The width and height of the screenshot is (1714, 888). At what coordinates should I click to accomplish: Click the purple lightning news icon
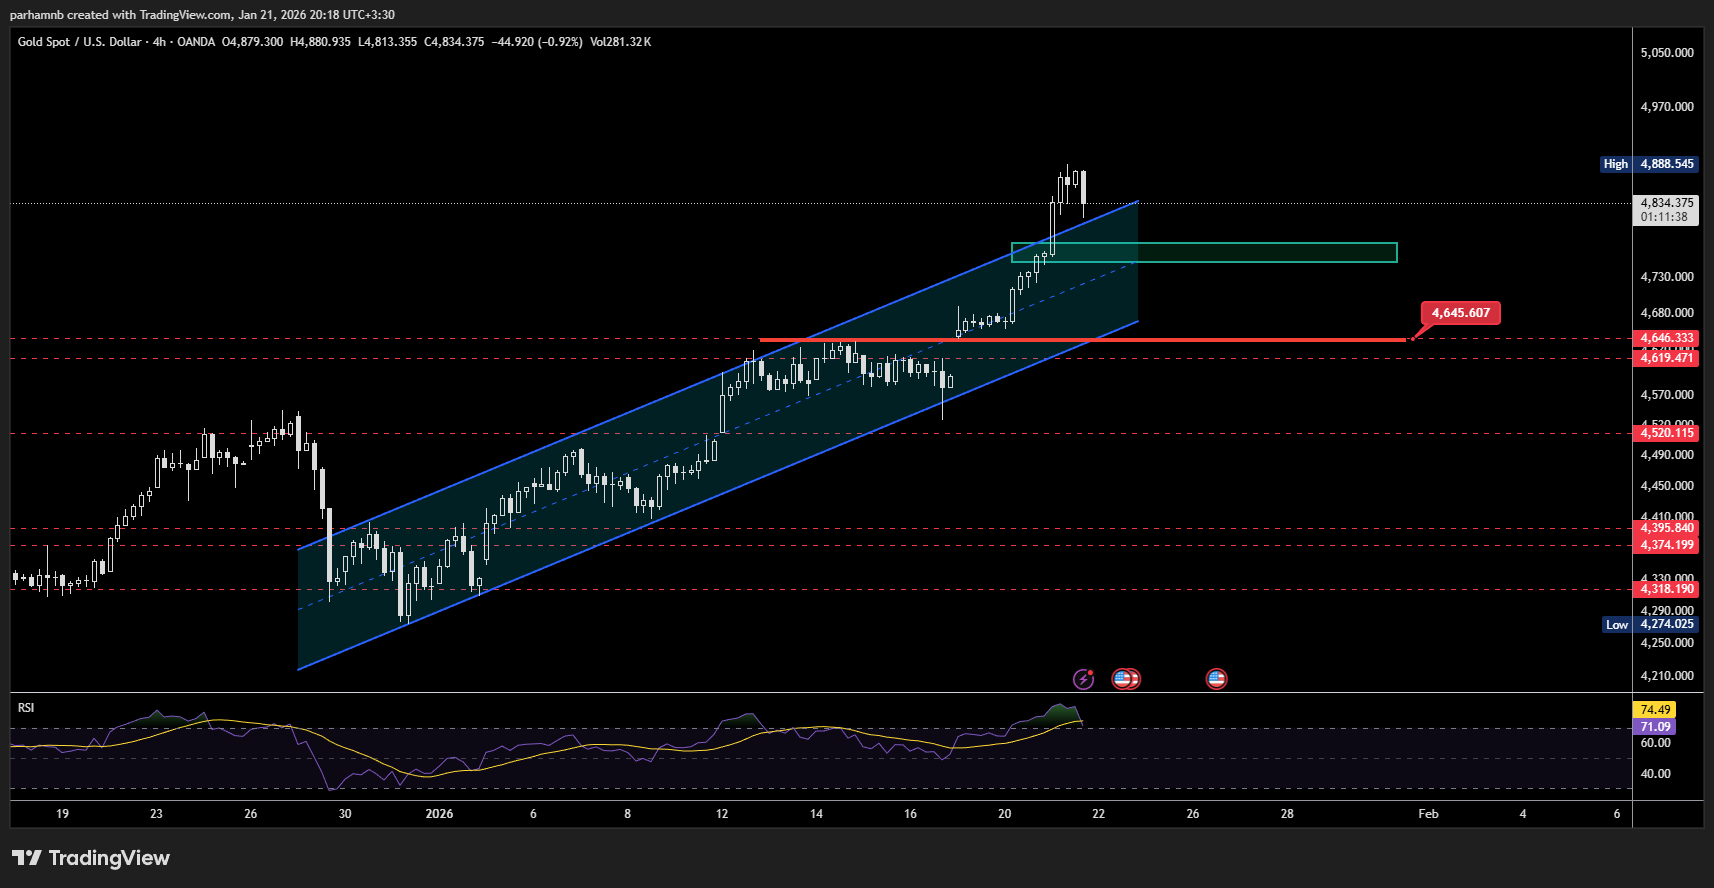pos(1083,680)
